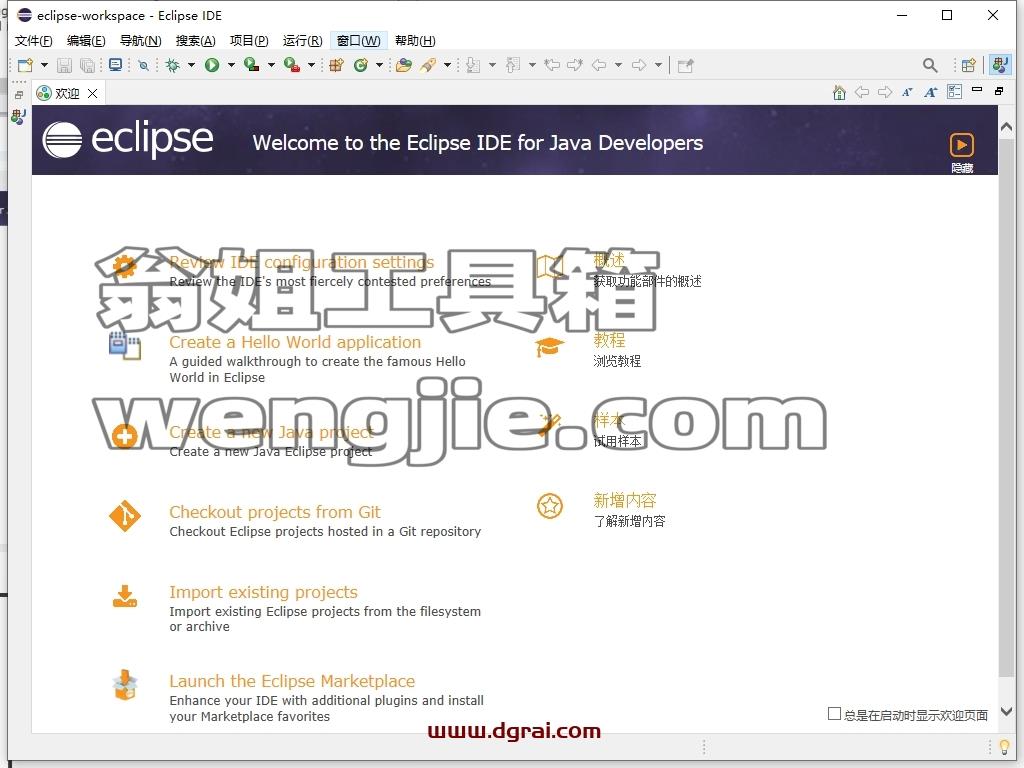This screenshot has height=768, width=1024.
Task: Click the Open Type folder icon
Action: click(404, 65)
